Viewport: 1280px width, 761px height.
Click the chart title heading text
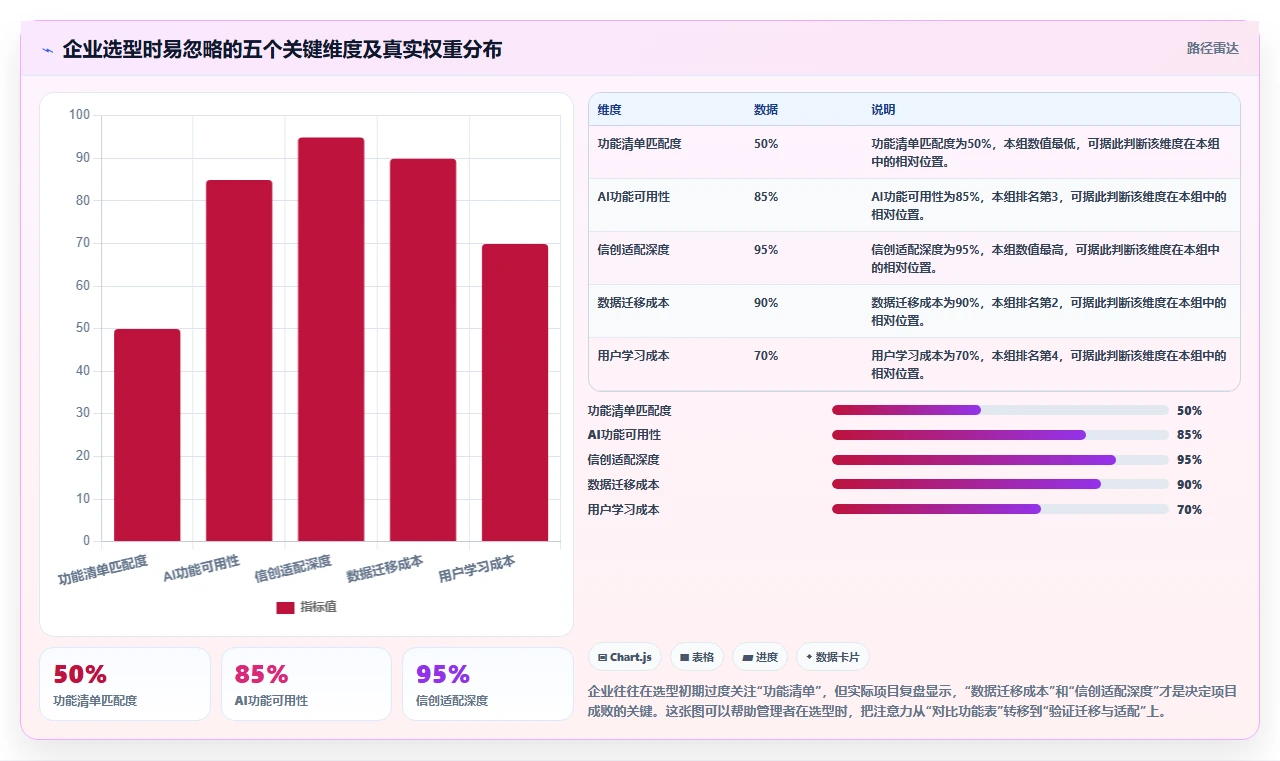click(282, 49)
